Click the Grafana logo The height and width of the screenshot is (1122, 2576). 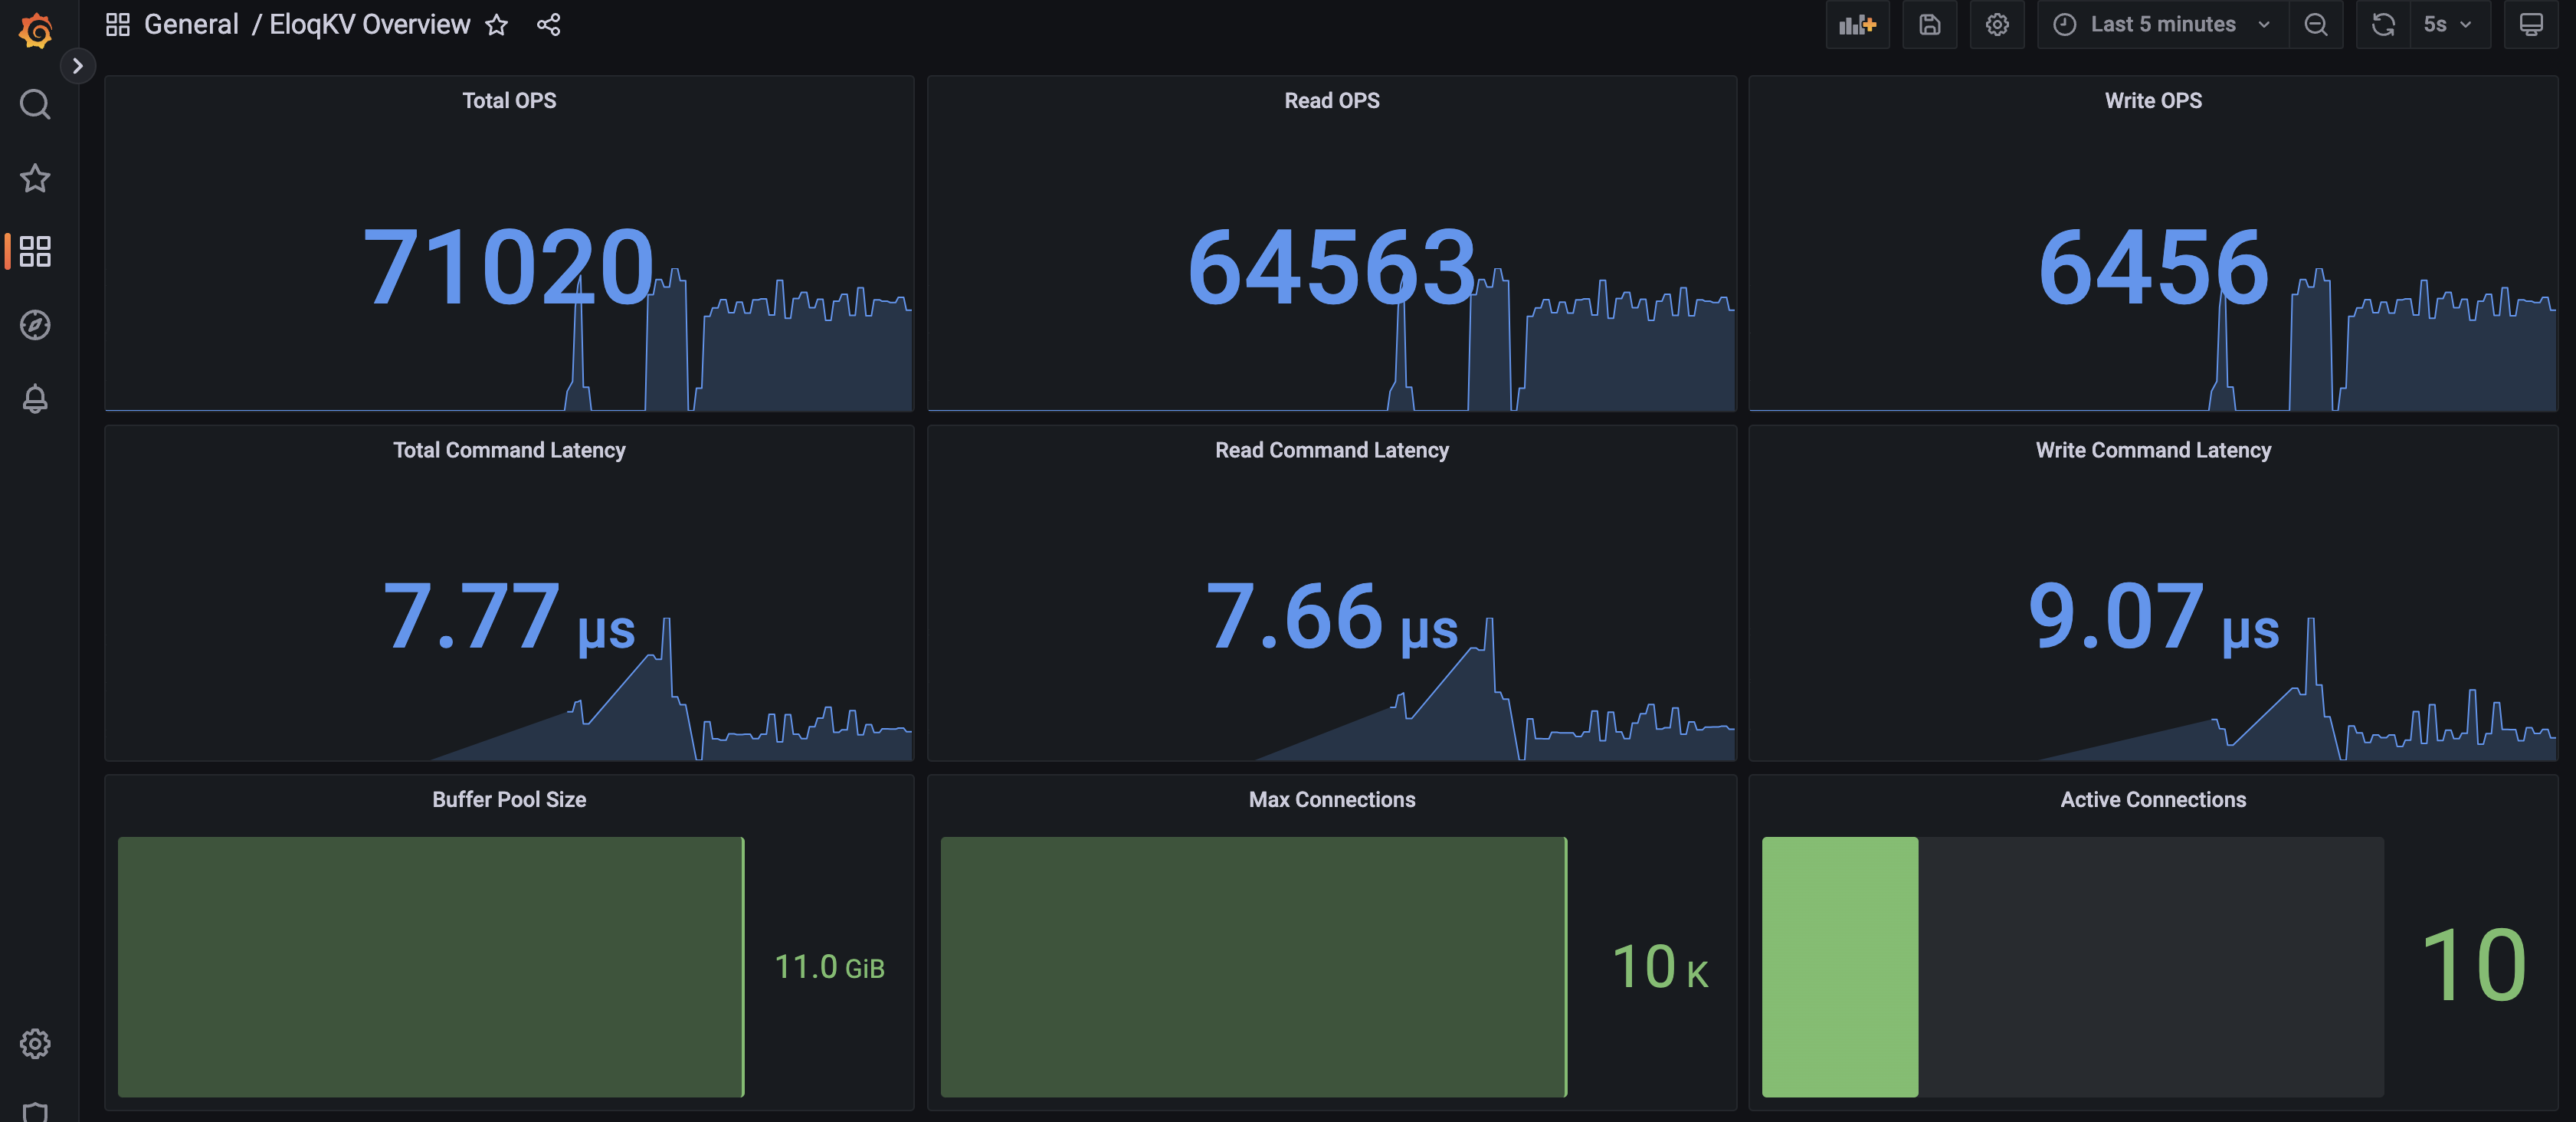[36, 30]
